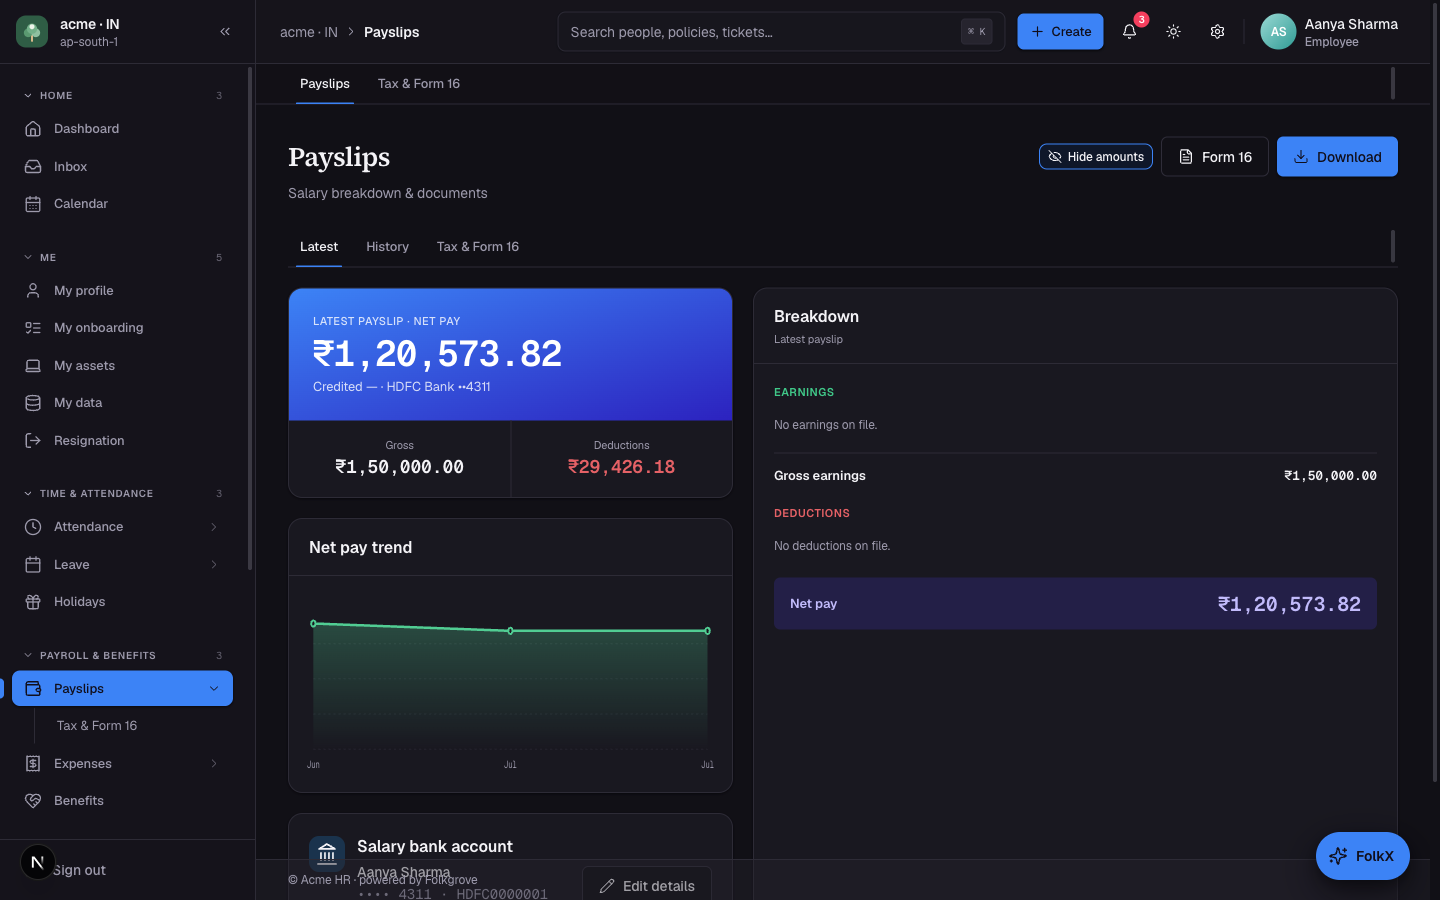
Task: Open inner Tax & Form 16 tab
Action: click(x=478, y=247)
